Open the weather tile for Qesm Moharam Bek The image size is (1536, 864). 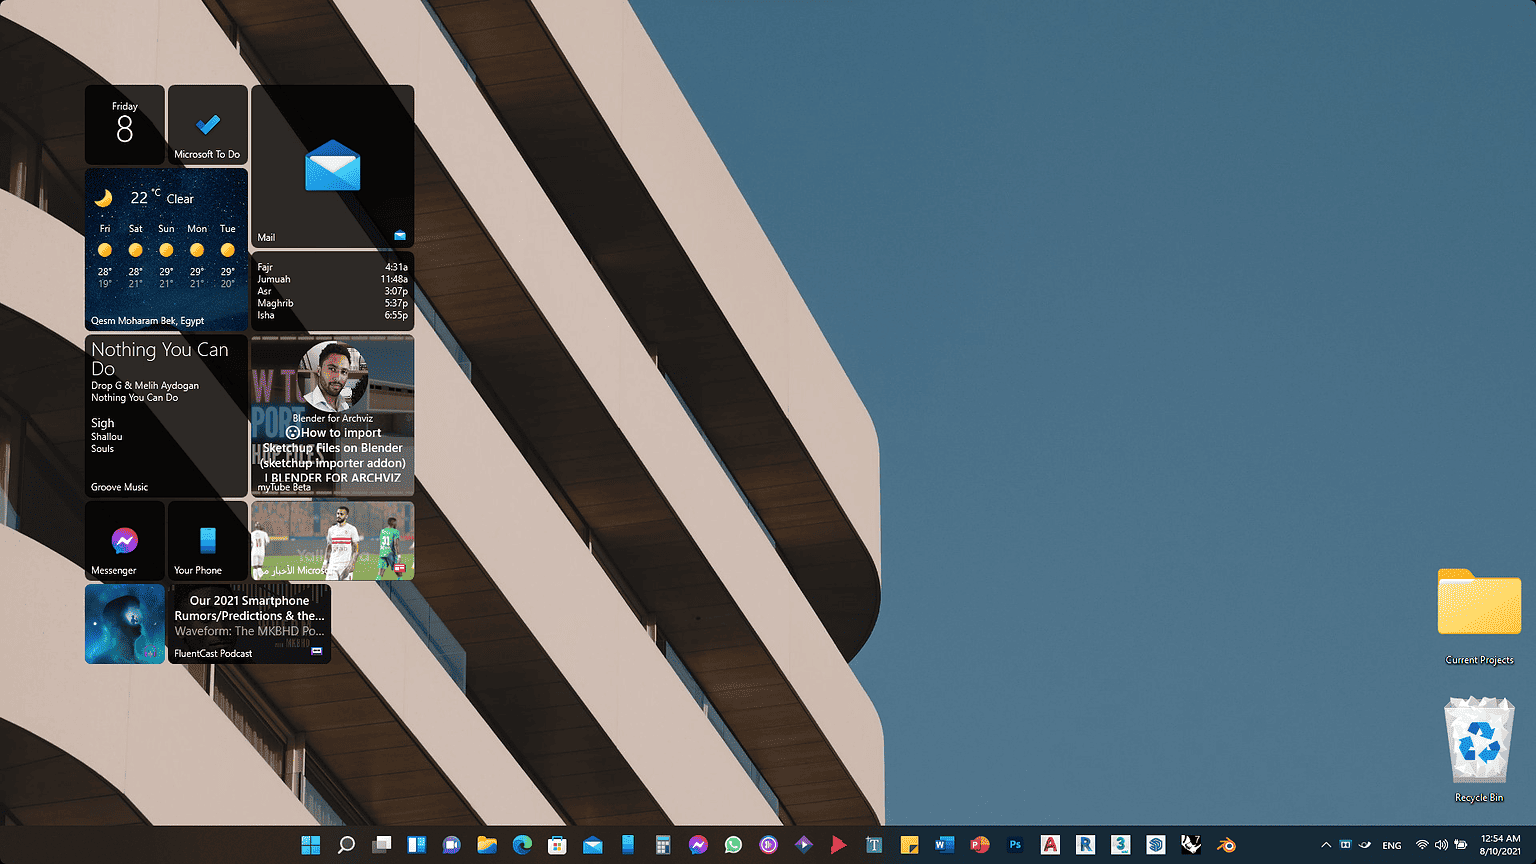pyautogui.click(x=166, y=248)
